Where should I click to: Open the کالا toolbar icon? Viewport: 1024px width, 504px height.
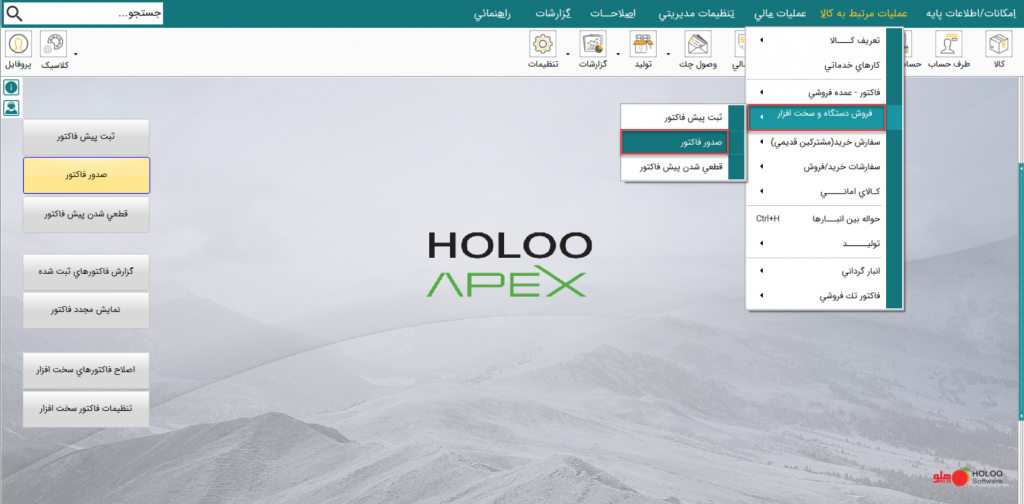[x=997, y=44]
